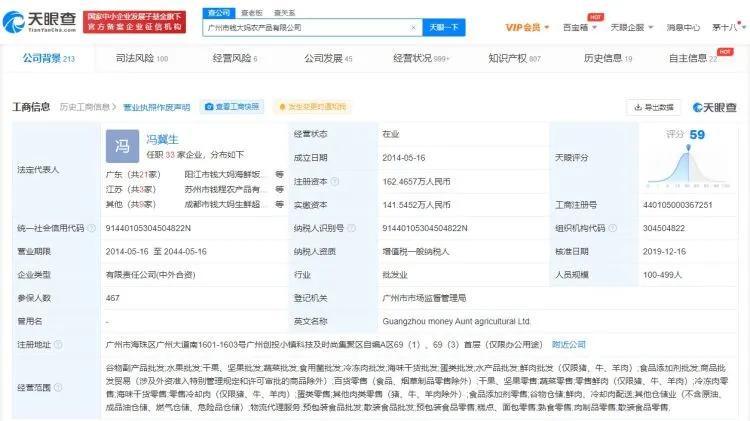Click paid-in capital 141.5452万人民币

tap(416, 205)
